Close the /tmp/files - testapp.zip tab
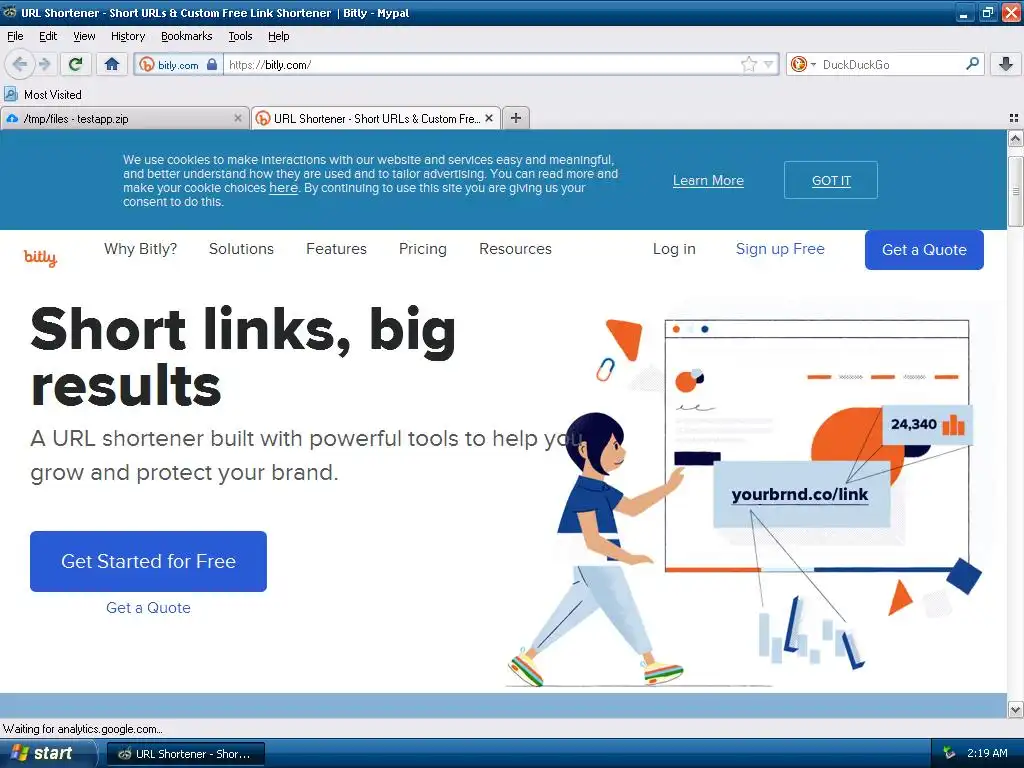 tap(238, 118)
